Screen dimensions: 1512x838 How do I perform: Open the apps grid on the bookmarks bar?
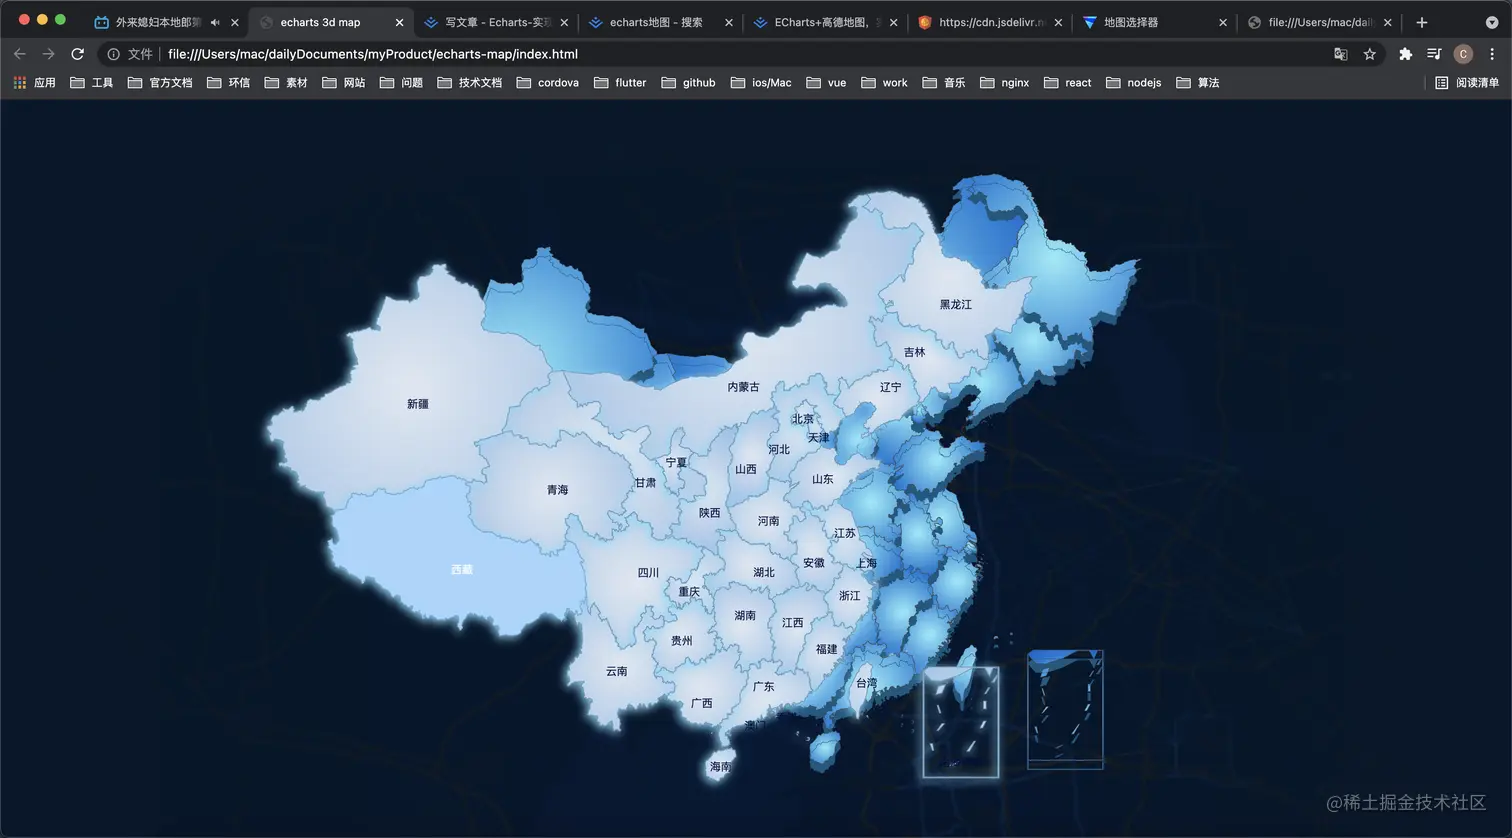[x=18, y=82]
